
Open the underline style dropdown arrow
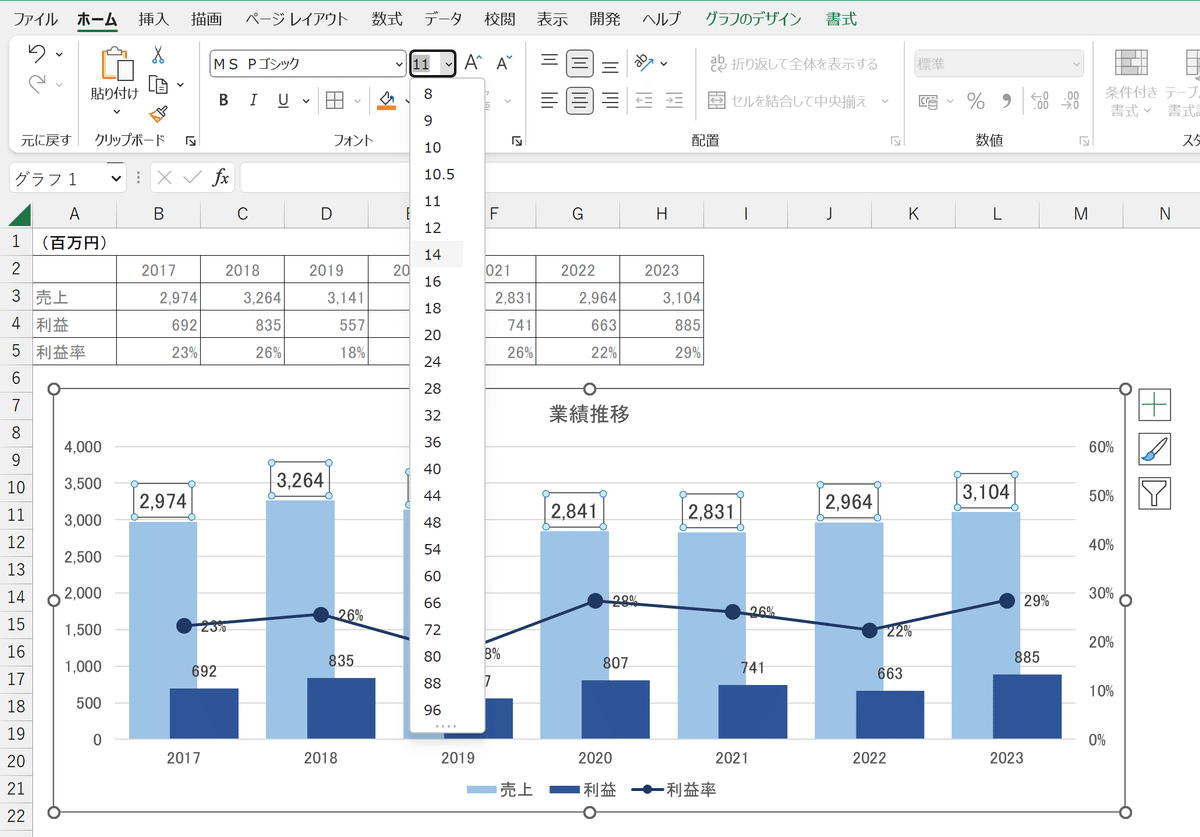(x=304, y=100)
